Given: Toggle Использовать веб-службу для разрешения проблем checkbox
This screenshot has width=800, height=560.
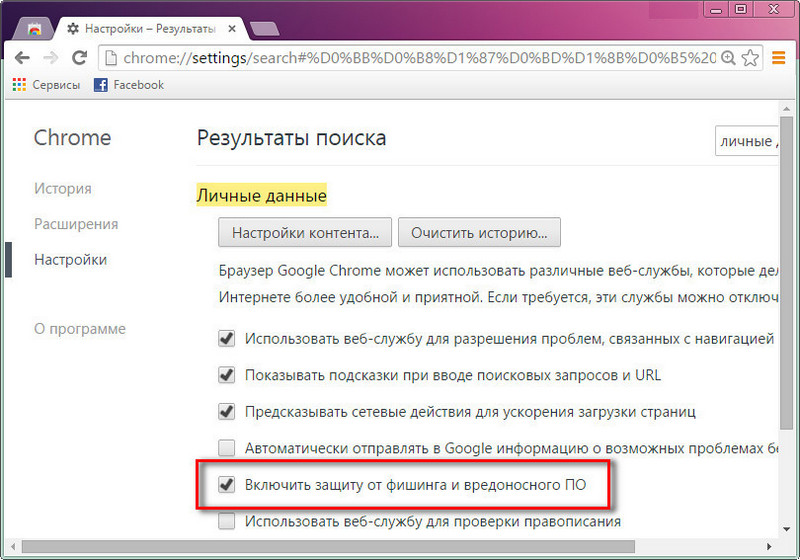Looking at the screenshot, I should tap(227, 339).
